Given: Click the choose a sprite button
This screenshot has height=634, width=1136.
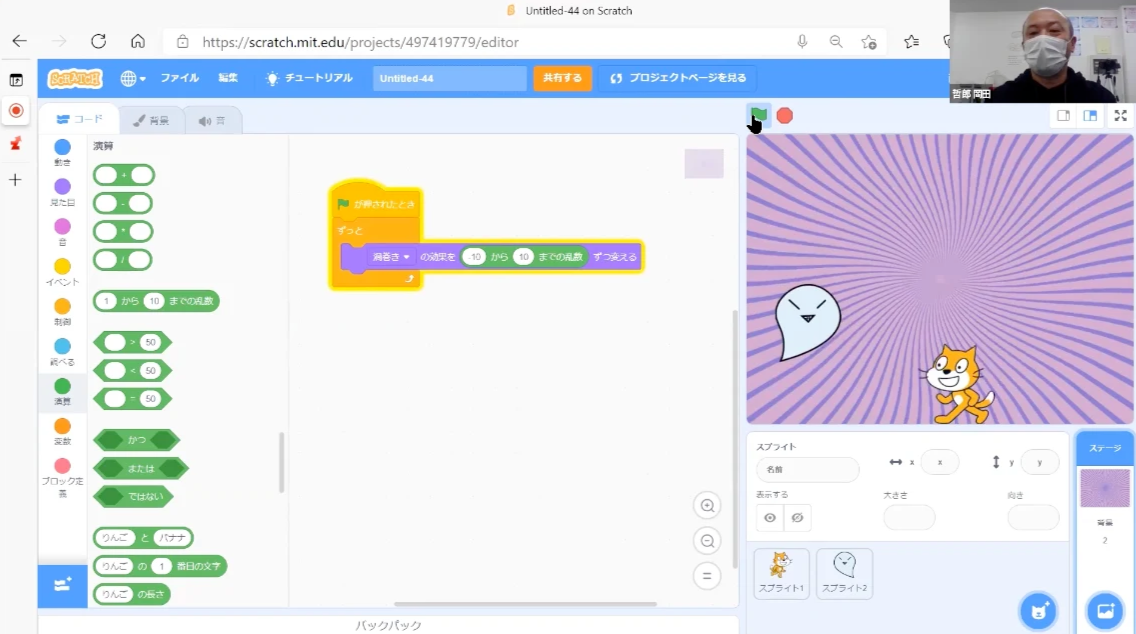Looking at the screenshot, I should tap(1038, 611).
